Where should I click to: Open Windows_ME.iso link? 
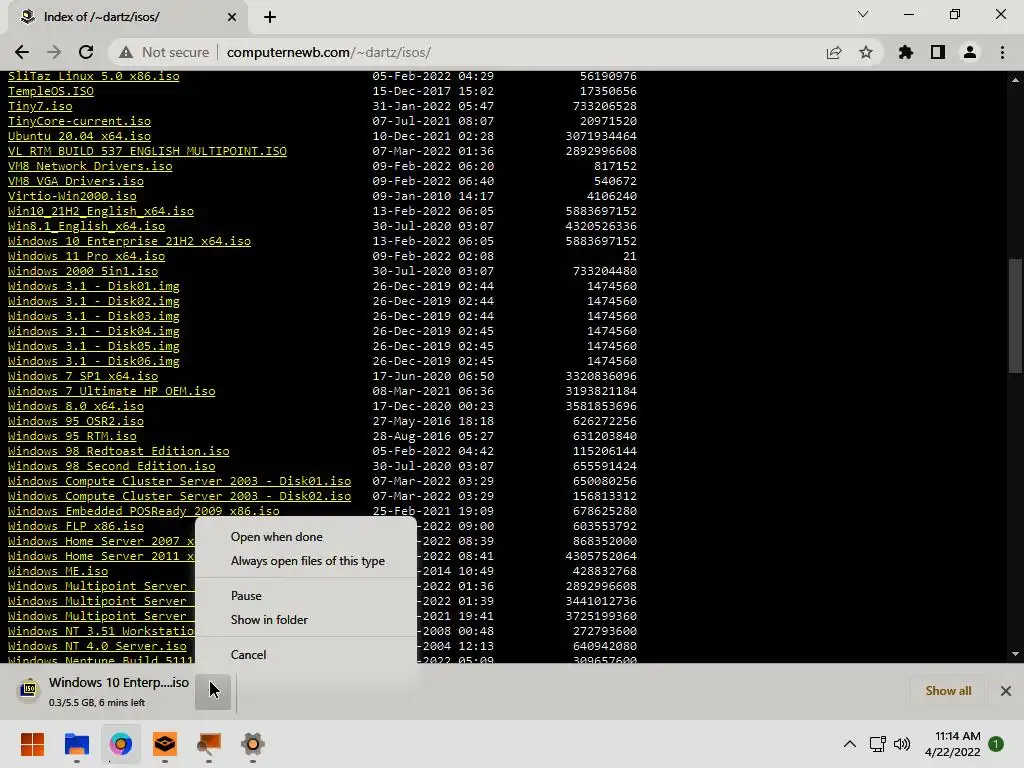click(x=57, y=572)
